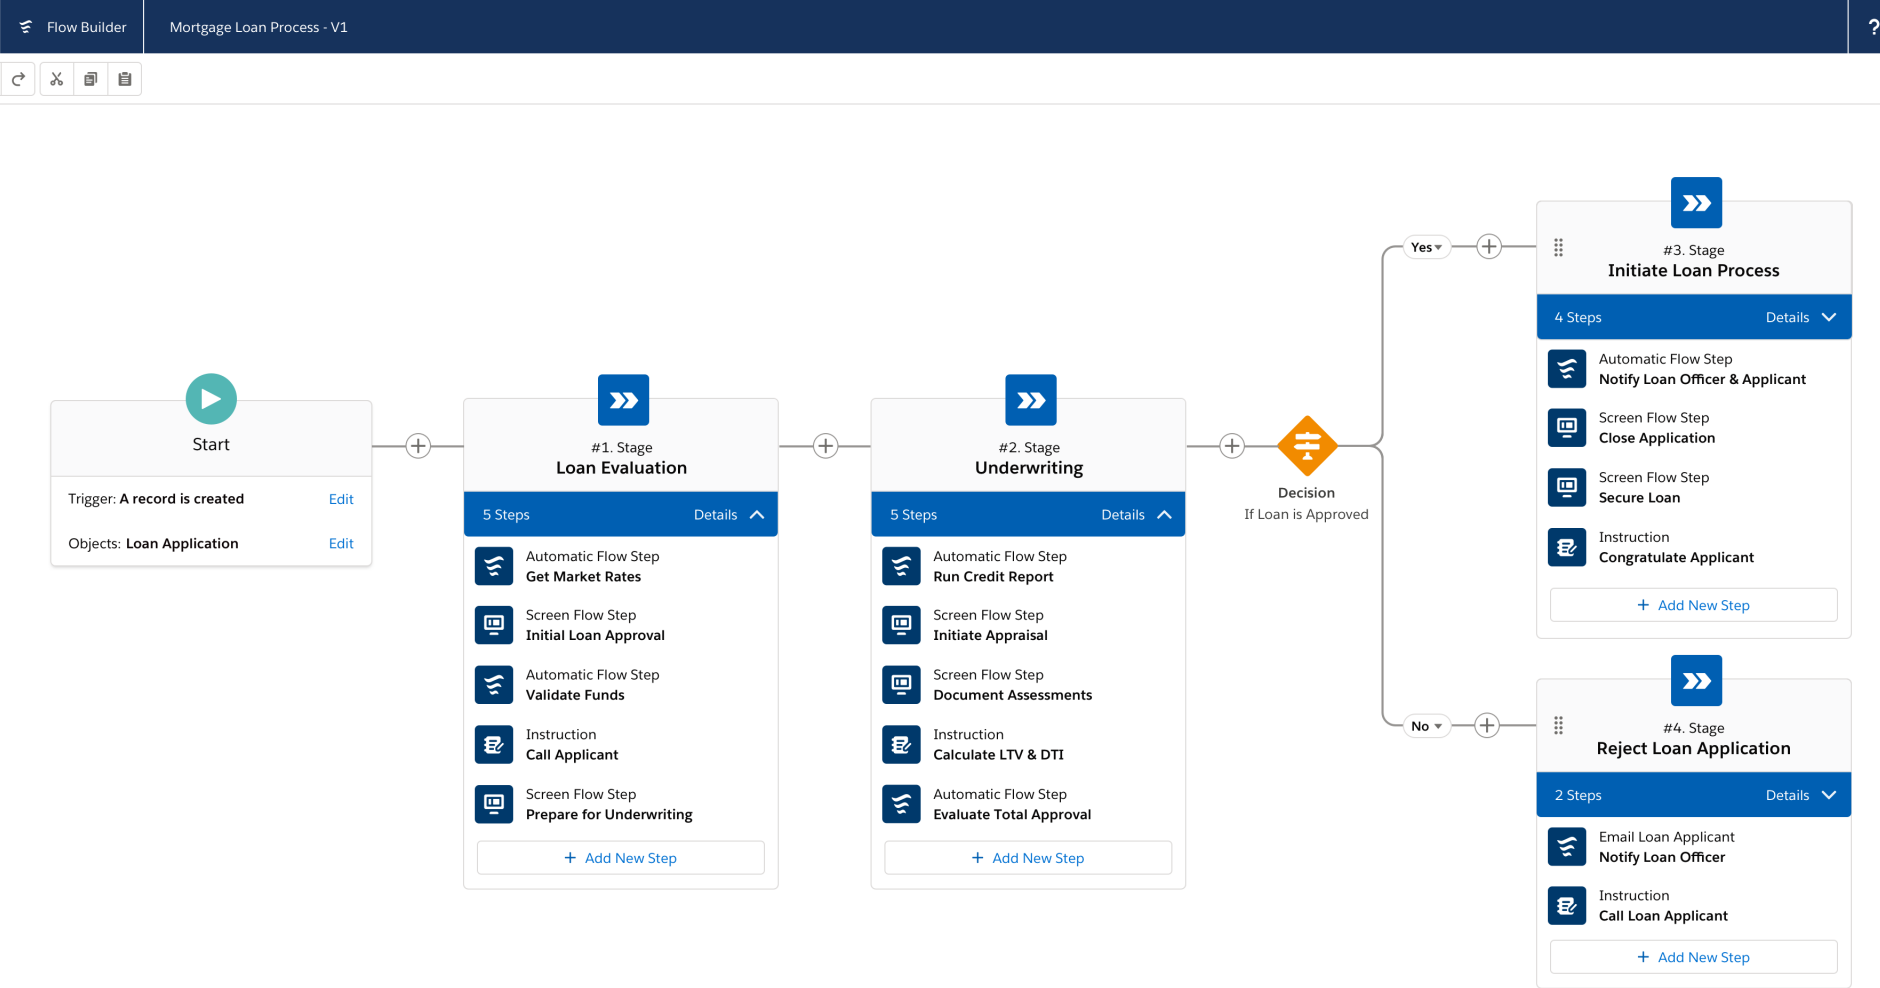Collapse Underwriting stage Details chevron
Viewport: 1880px width, 988px height.
tap(1164, 515)
